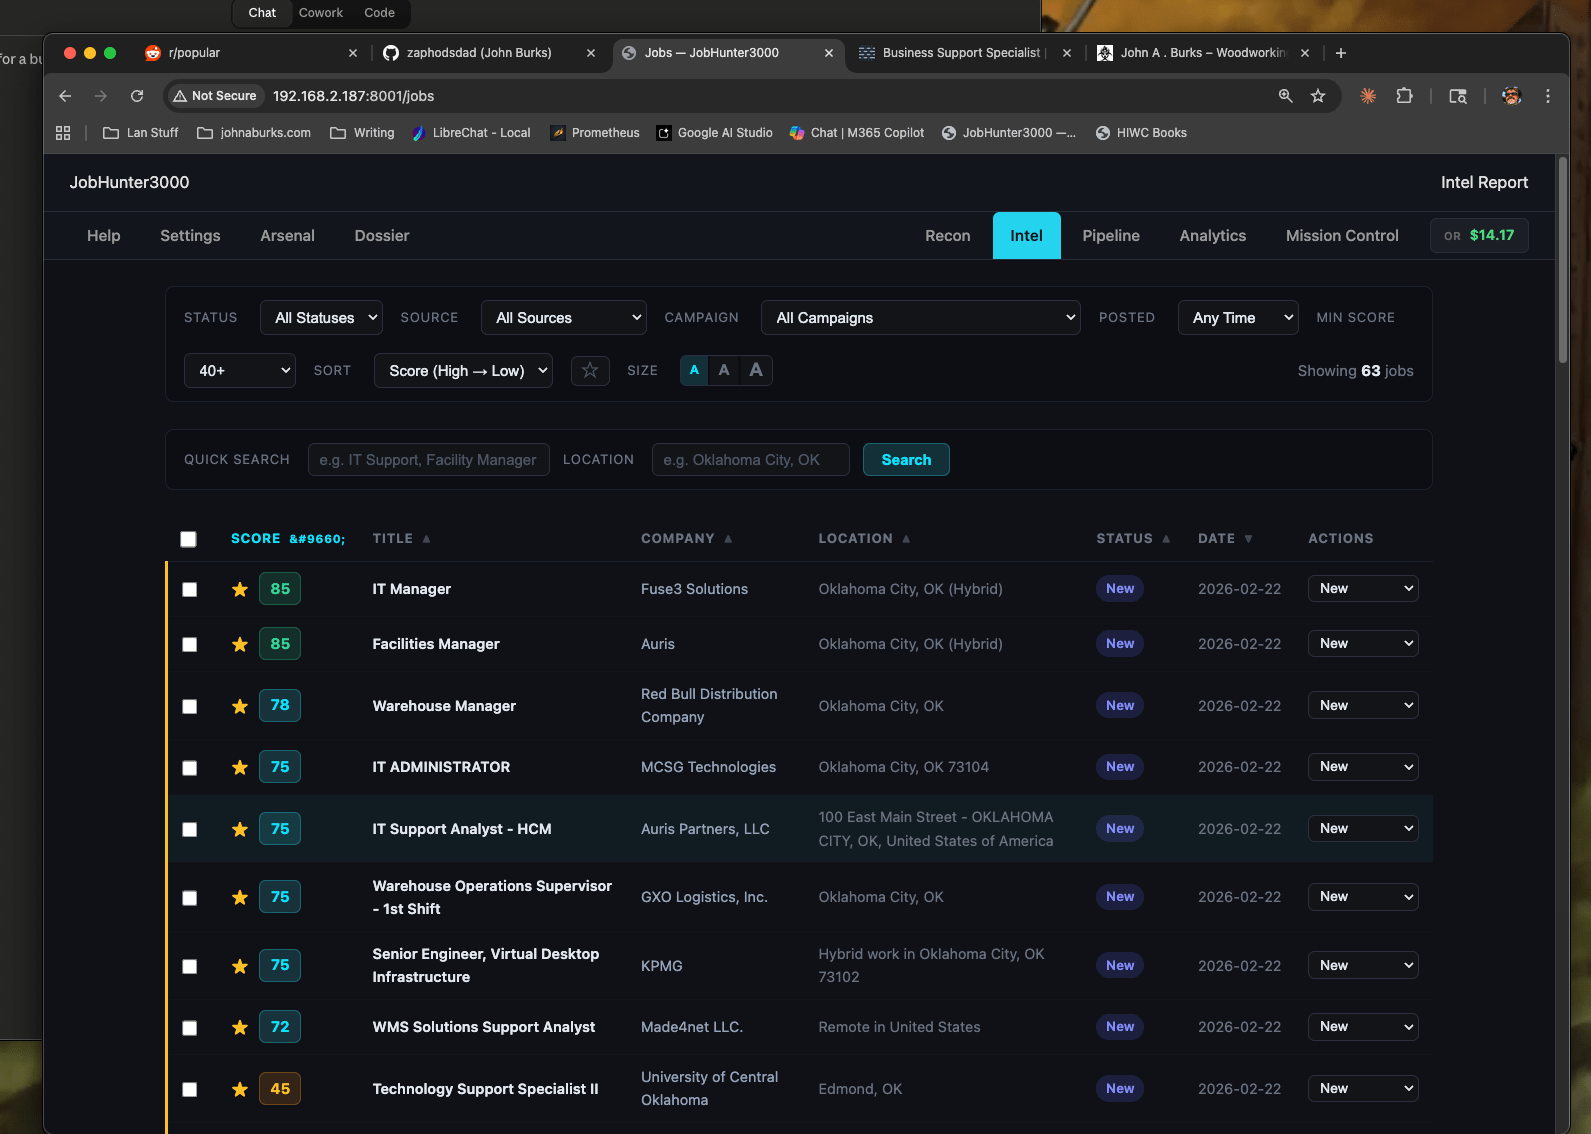Open actions dropdown for Technology Support Specialist II
The image size is (1591, 1134).
click(1363, 1089)
